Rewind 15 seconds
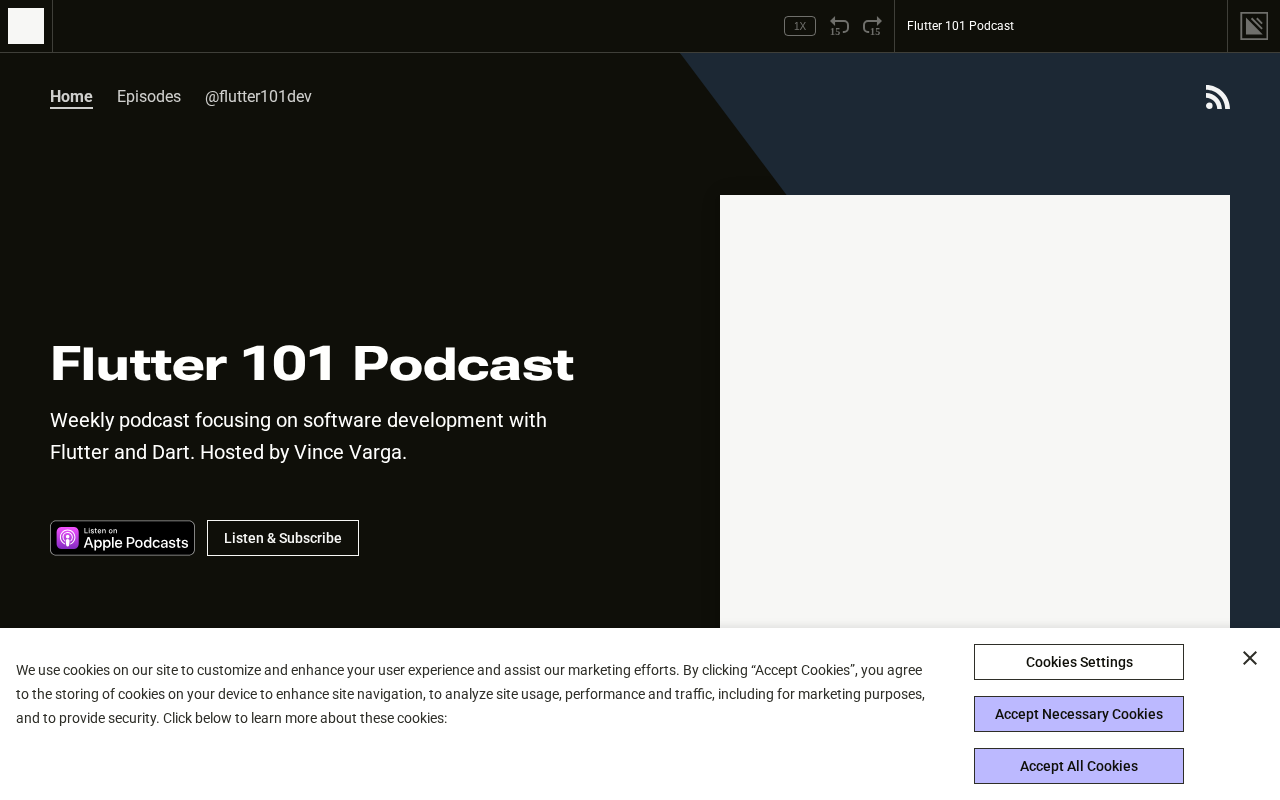This screenshot has width=1280, height=800. point(839,26)
